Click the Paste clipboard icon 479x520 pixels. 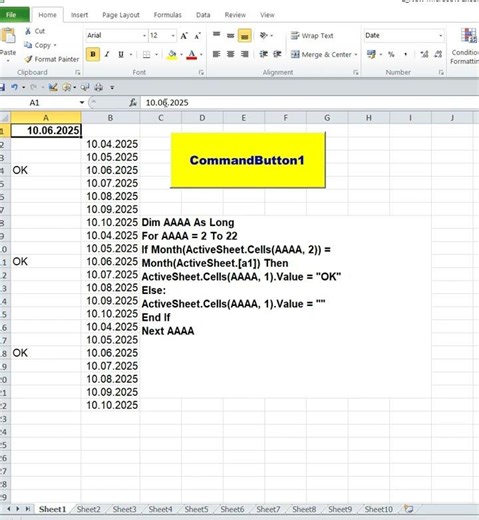tap(8, 35)
